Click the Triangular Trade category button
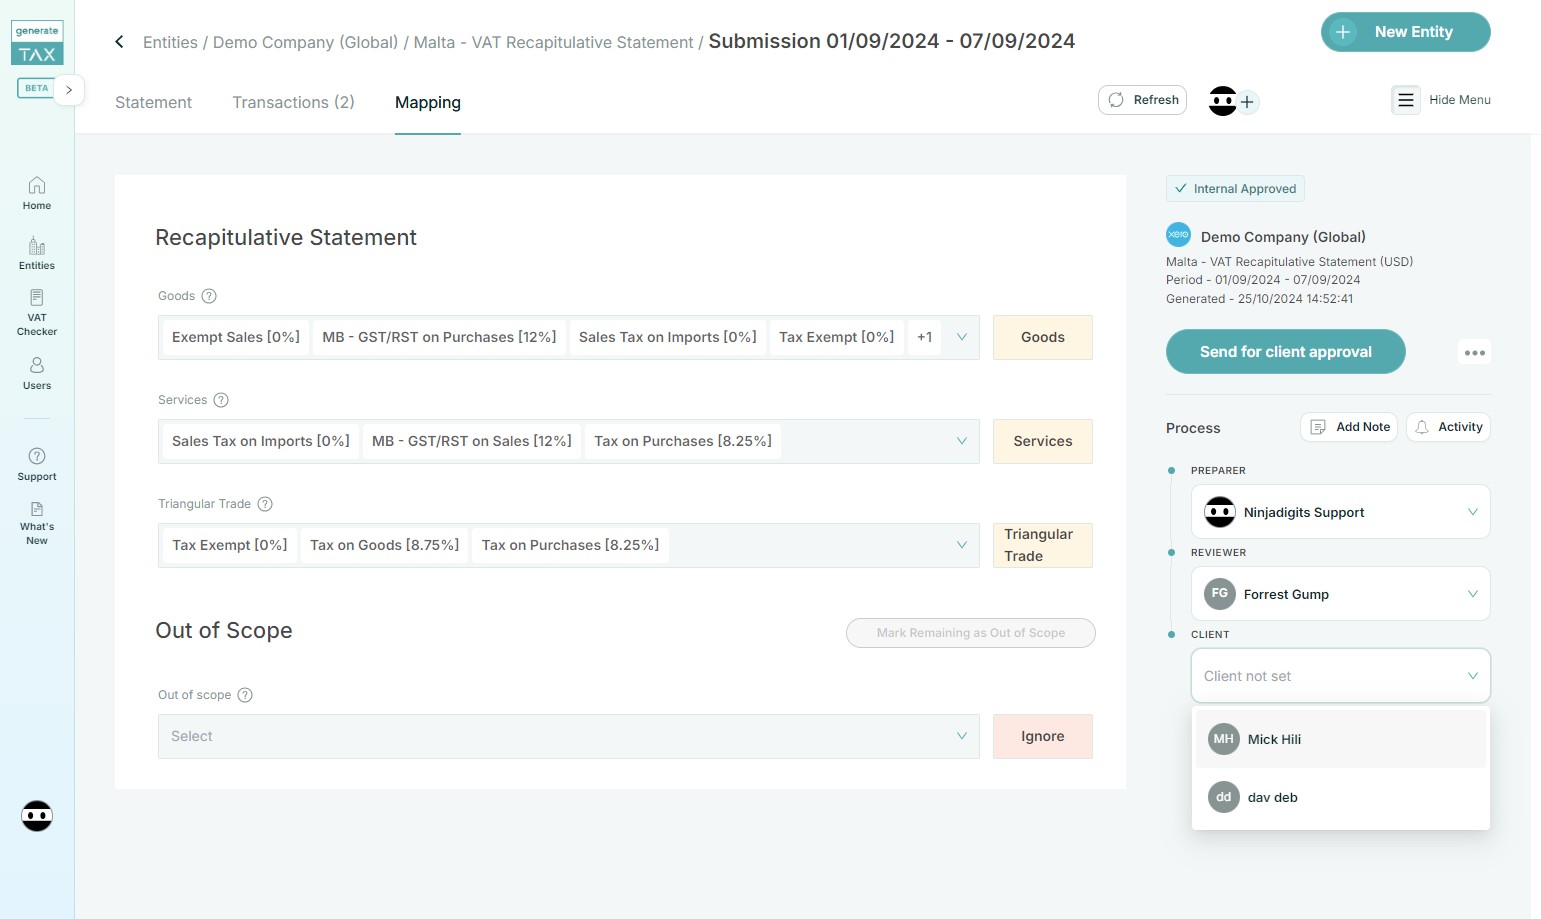This screenshot has height=919, width=1541. coord(1042,545)
